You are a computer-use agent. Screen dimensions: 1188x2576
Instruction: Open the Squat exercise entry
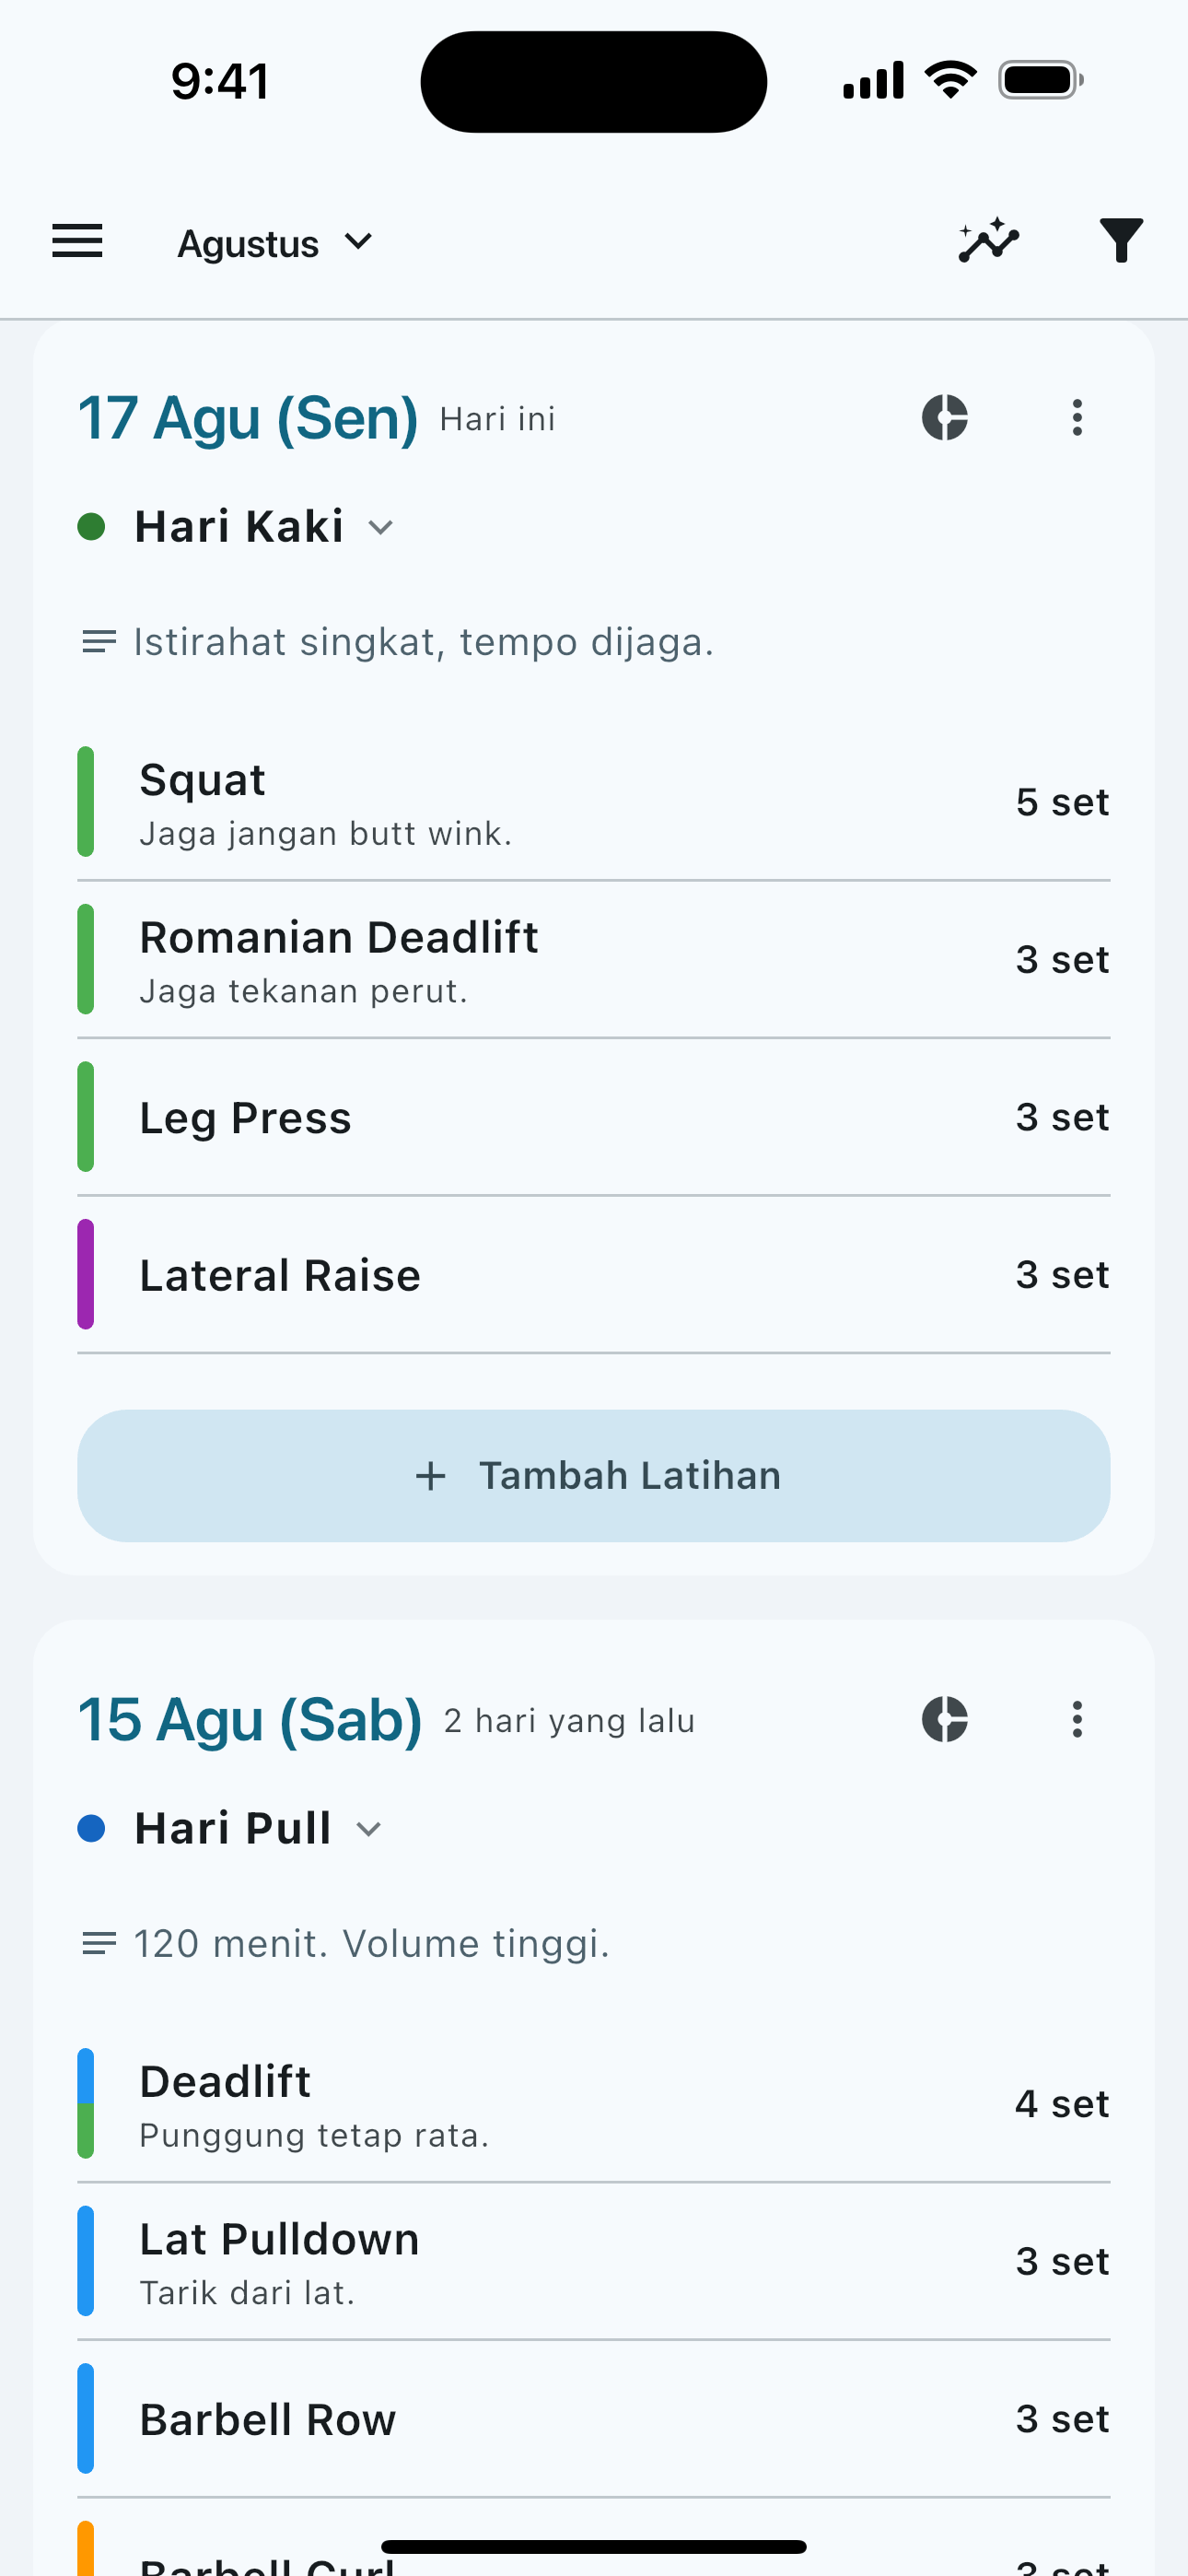pos(594,802)
